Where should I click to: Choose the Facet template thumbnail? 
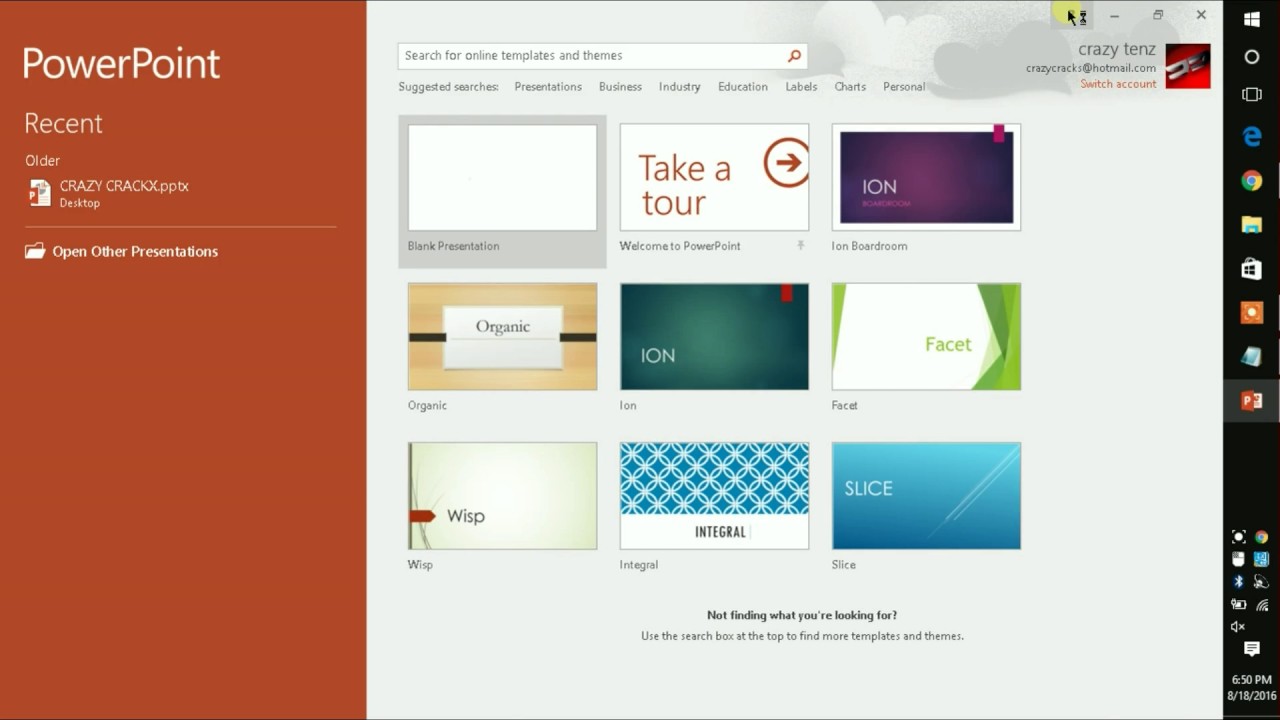click(926, 336)
